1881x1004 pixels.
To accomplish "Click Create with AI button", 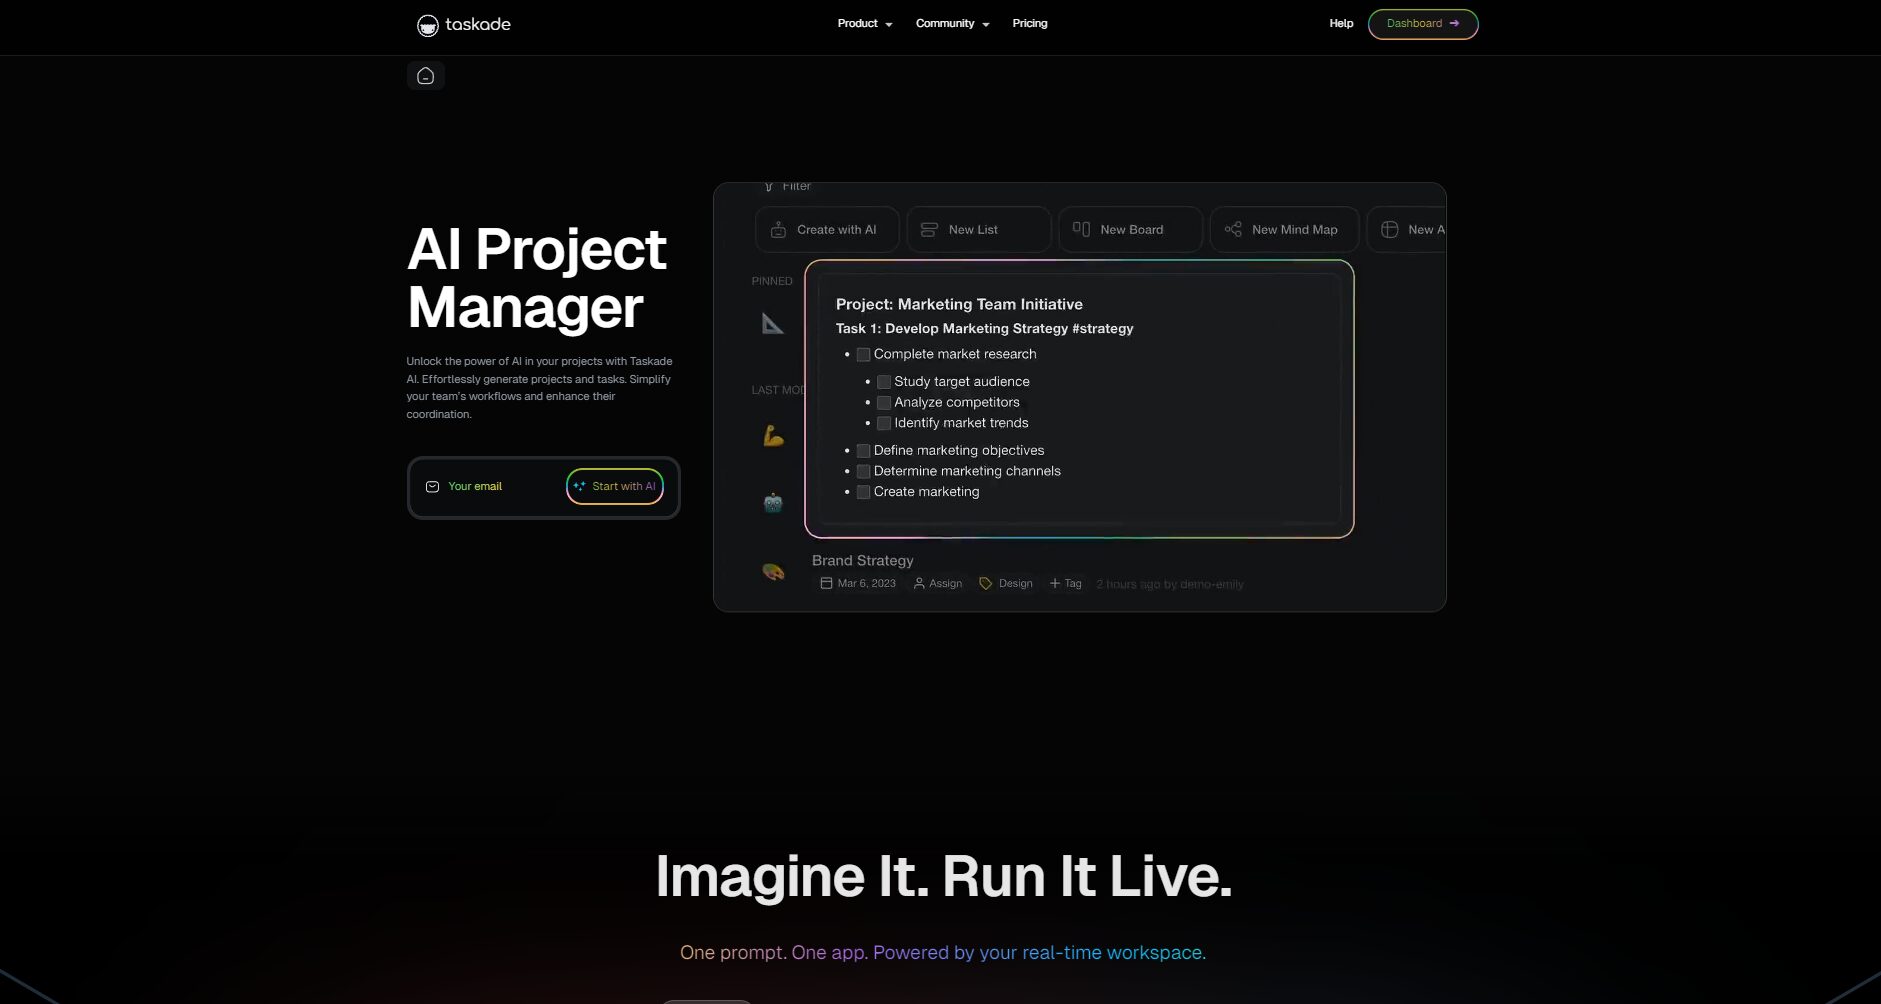I will pos(826,230).
